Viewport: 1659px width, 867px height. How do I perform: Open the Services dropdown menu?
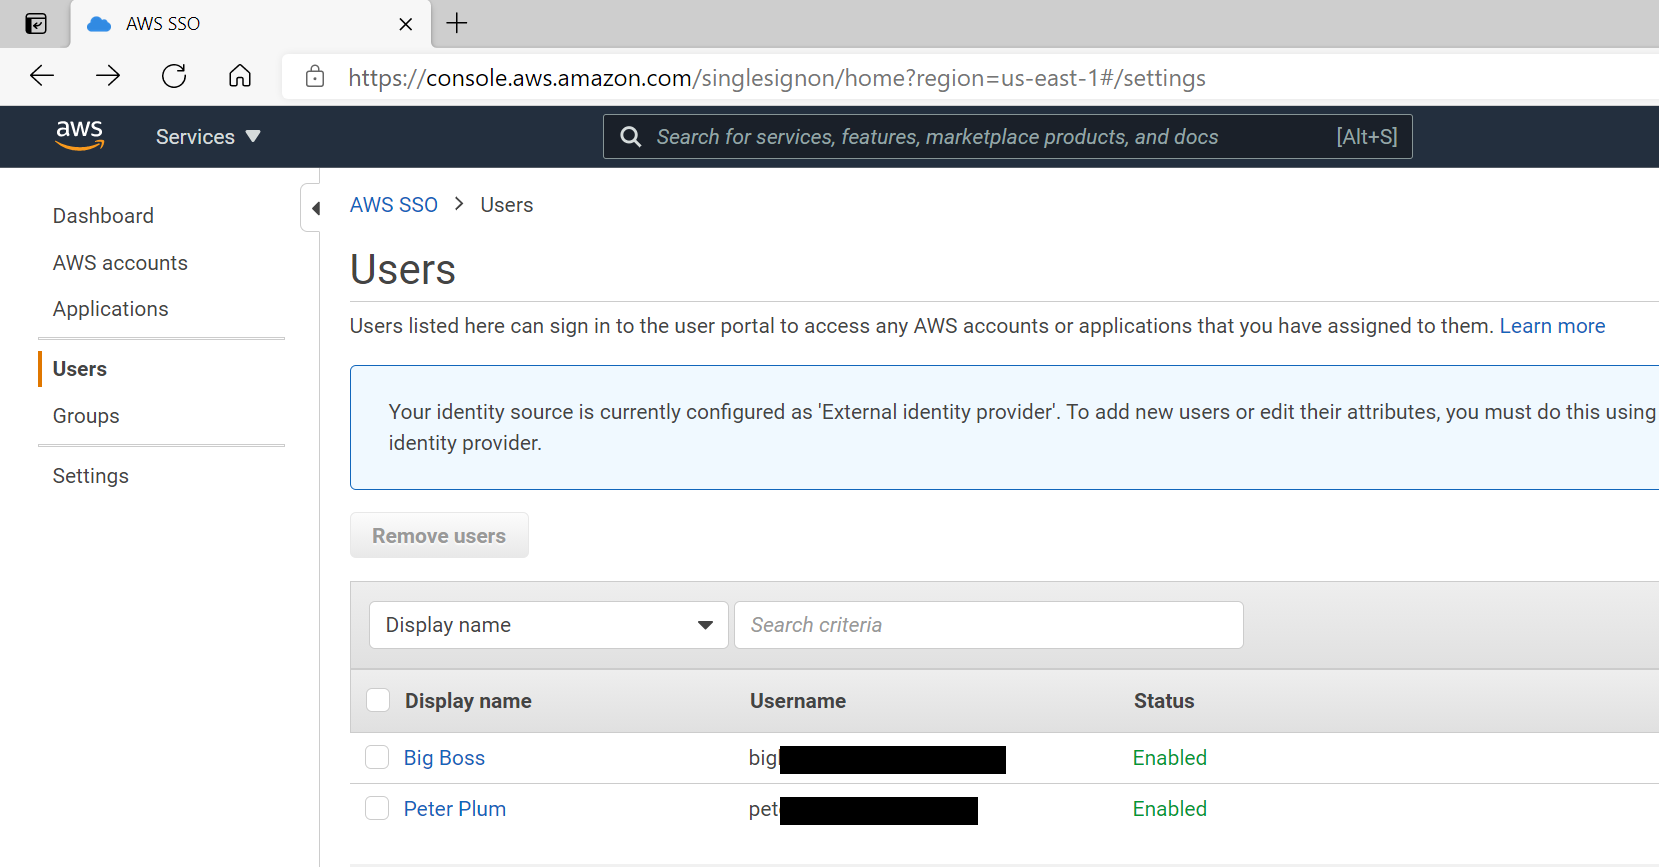pyautogui.click(x=208, y=137)
